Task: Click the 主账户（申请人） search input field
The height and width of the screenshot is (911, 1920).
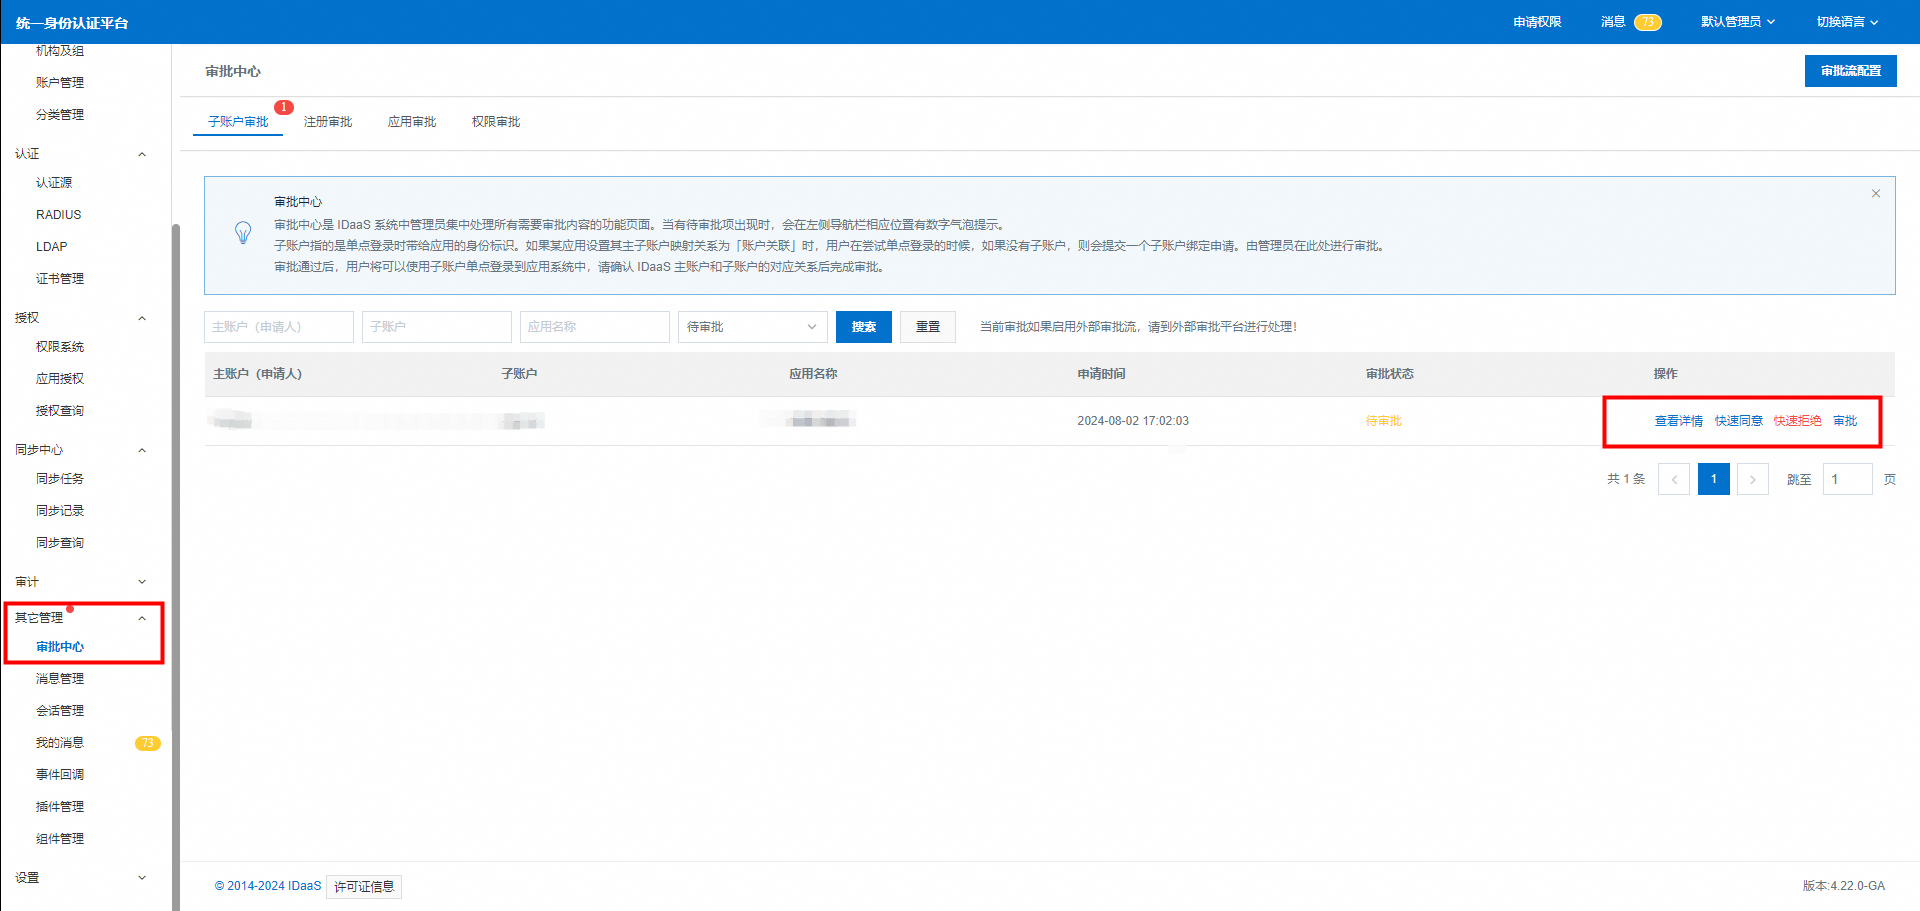Action: click(x=278, y=327)
